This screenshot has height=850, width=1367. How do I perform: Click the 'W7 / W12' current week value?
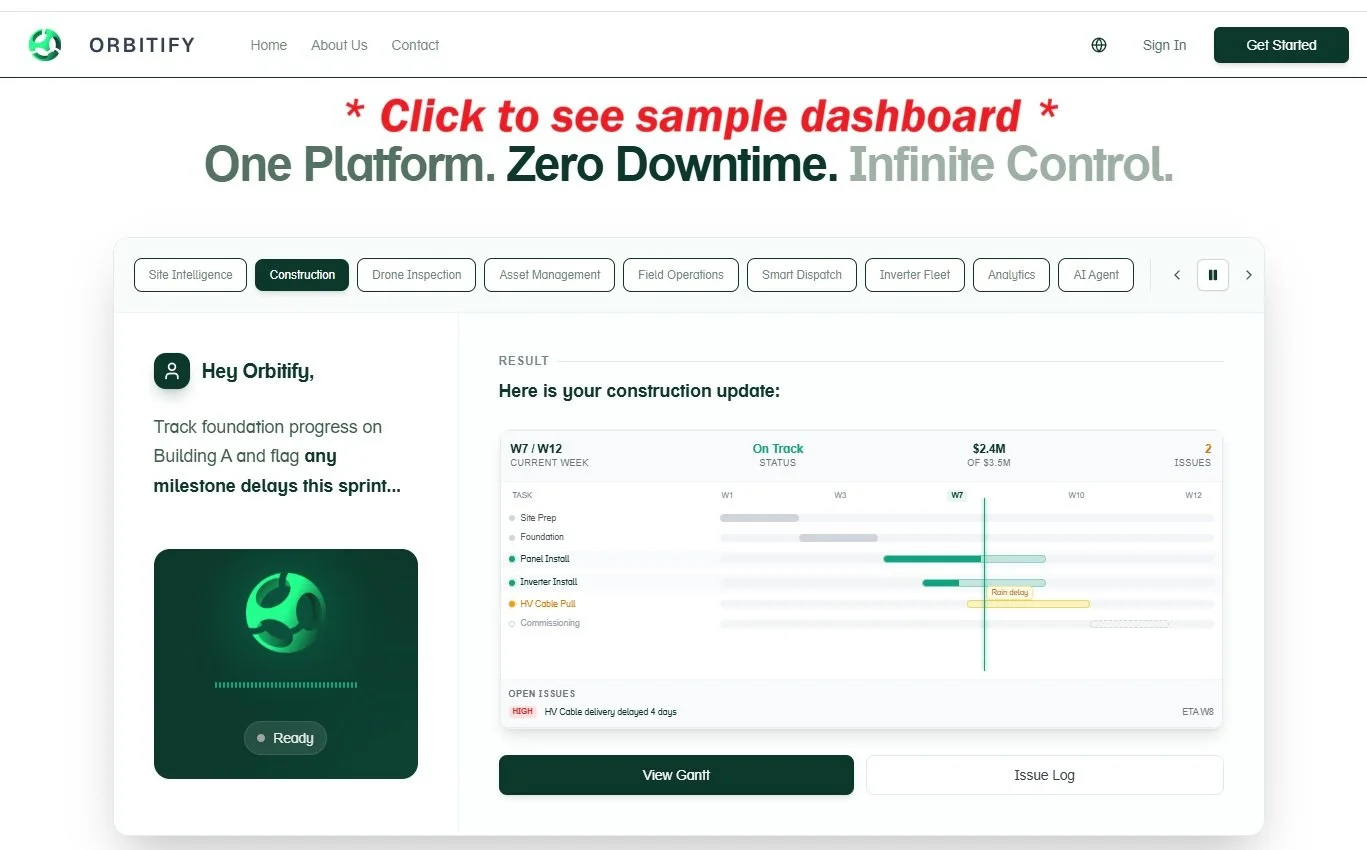click(x=536, y=449)
